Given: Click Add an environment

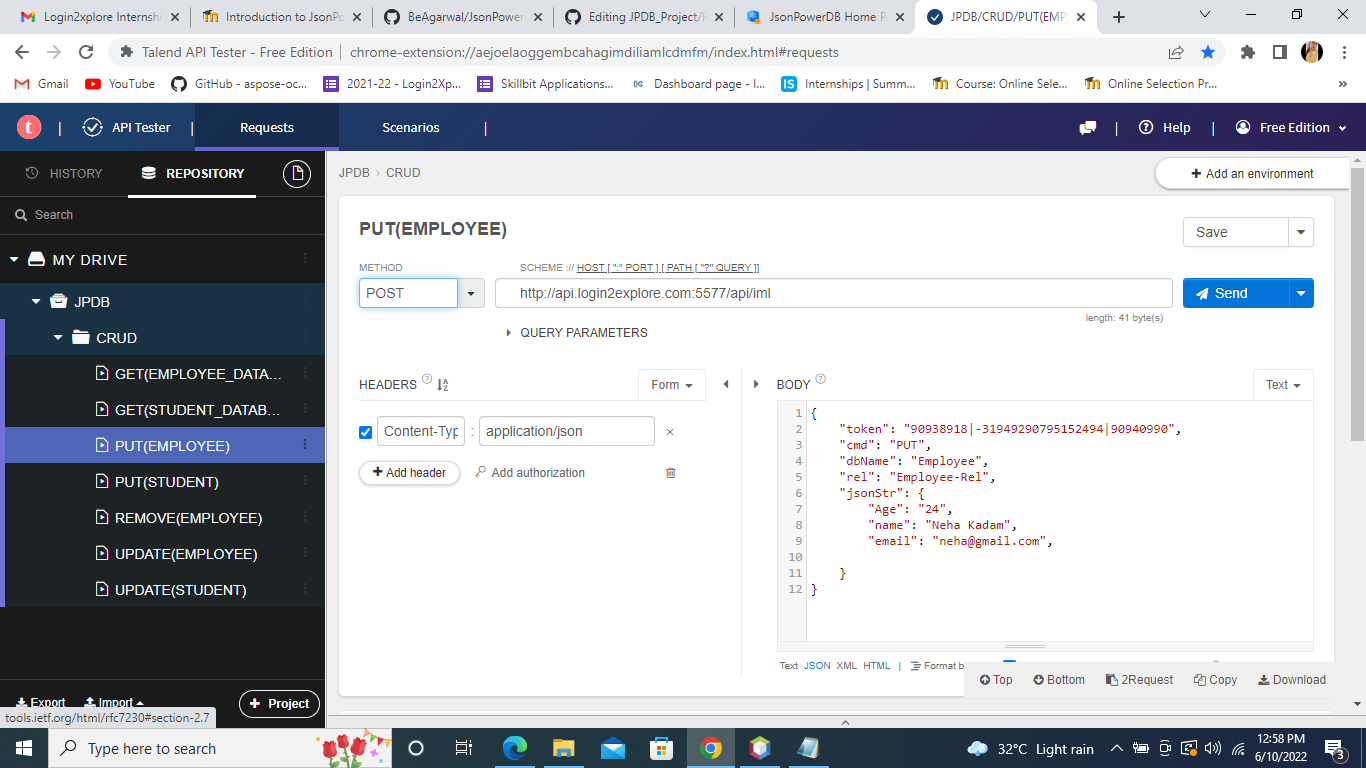Looking at the screenshot, I should tap(1252, 173).
